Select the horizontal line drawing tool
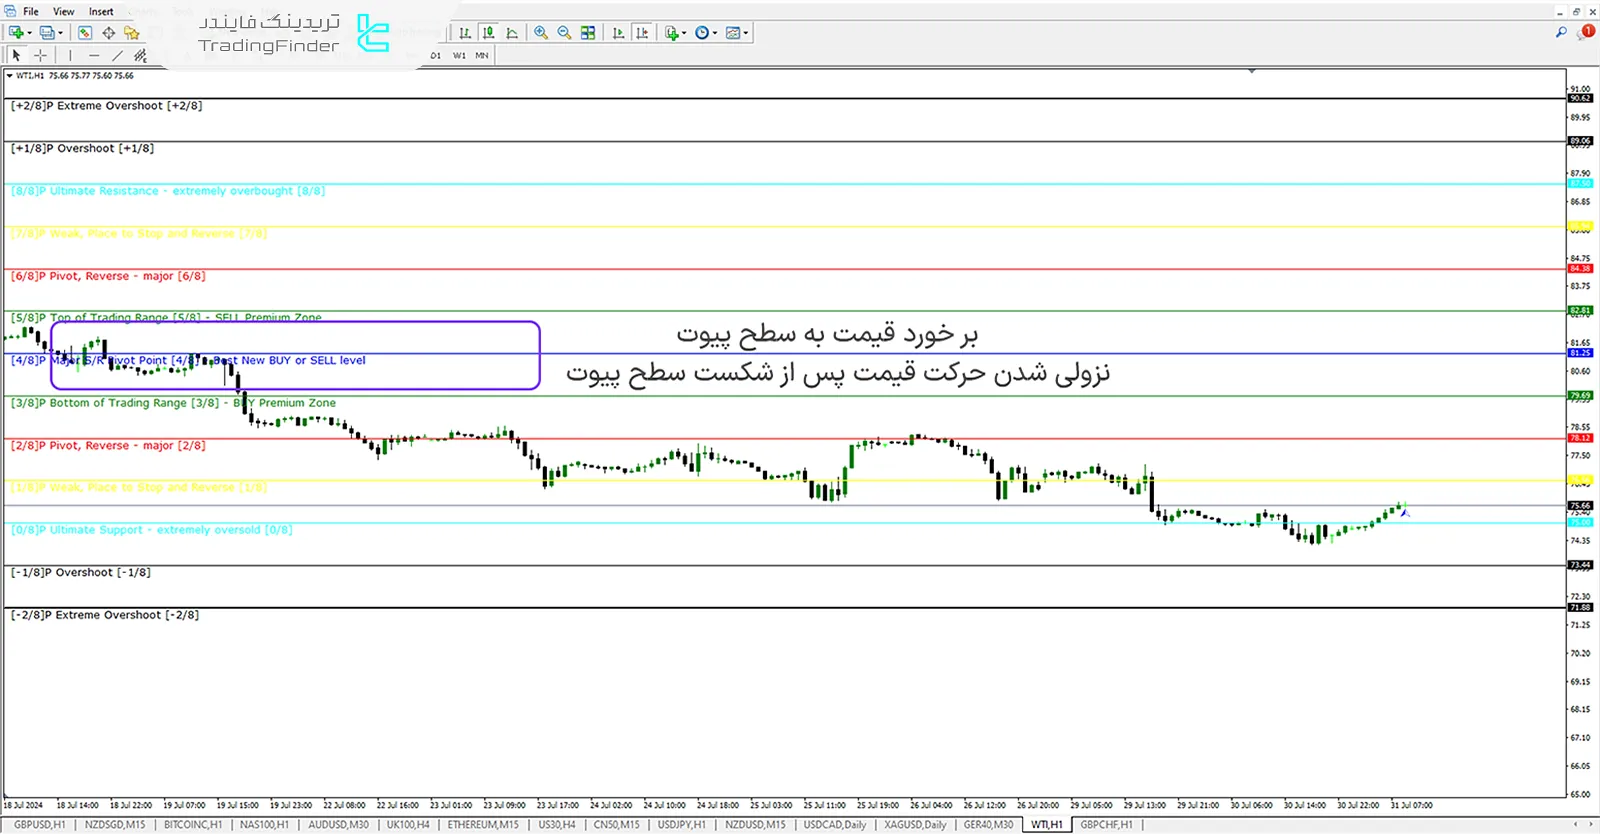This screenshot has width=1600, height=834. coord(94,56)
